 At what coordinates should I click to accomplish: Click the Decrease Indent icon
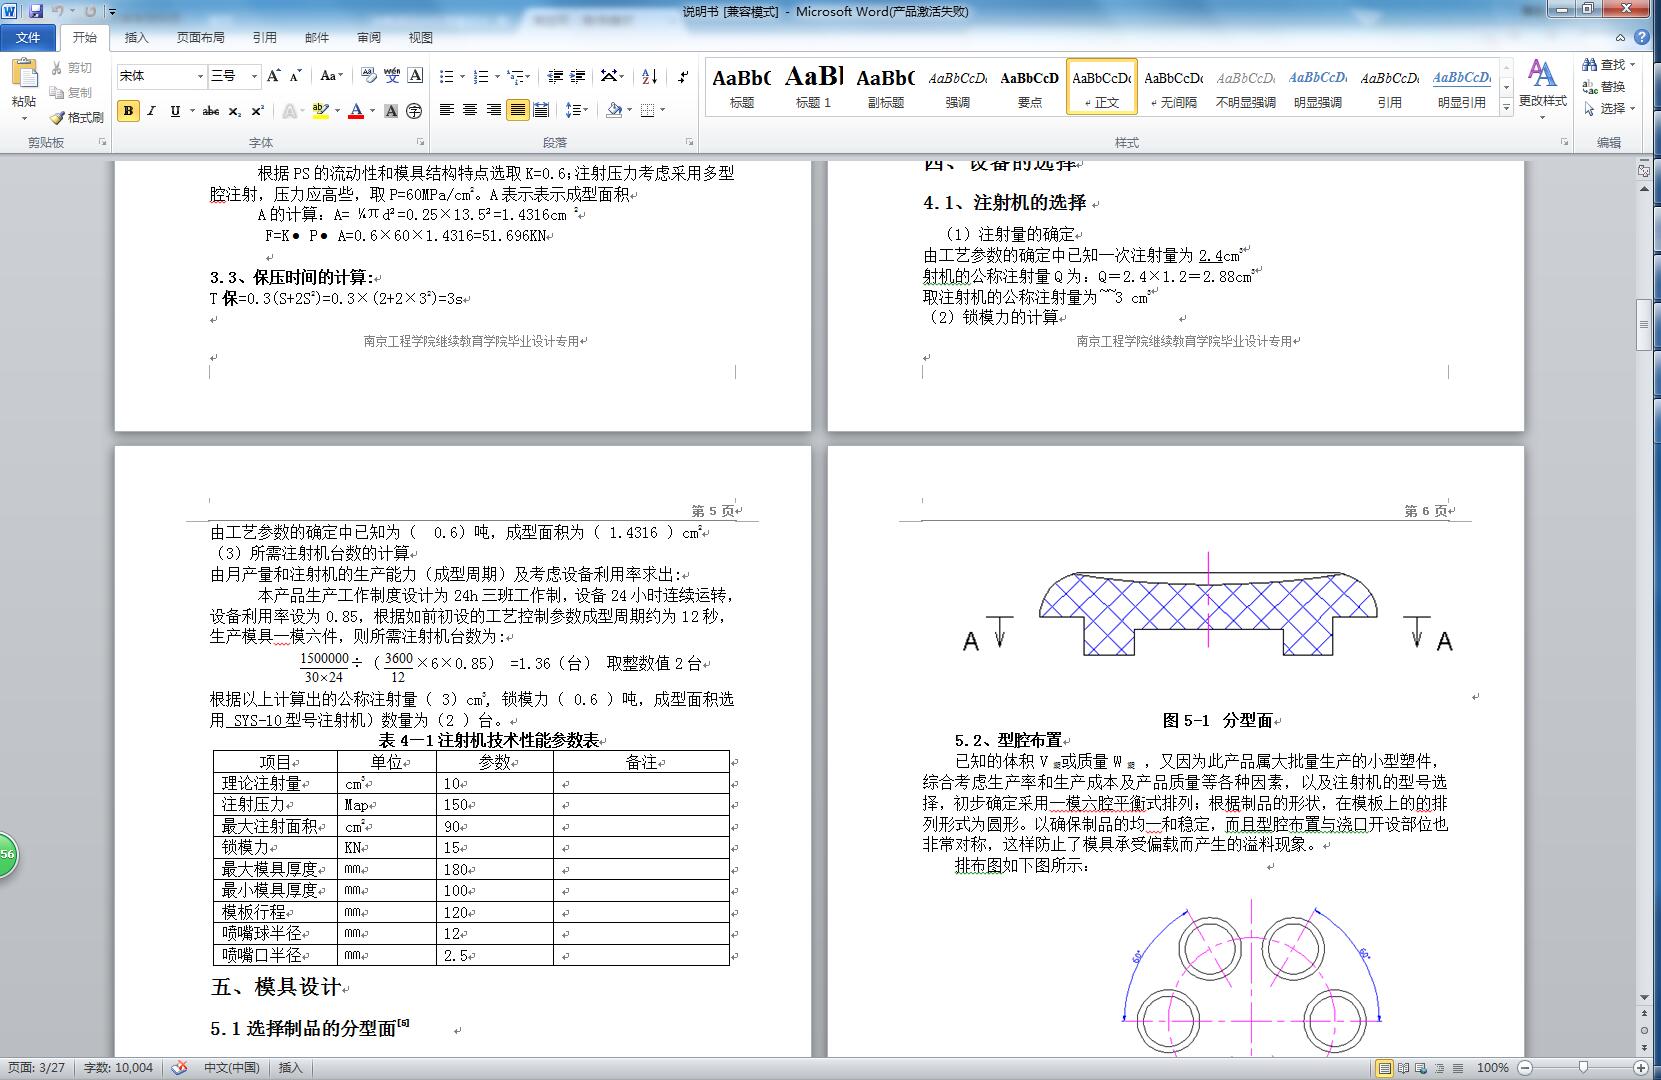(x=554, y=76)
